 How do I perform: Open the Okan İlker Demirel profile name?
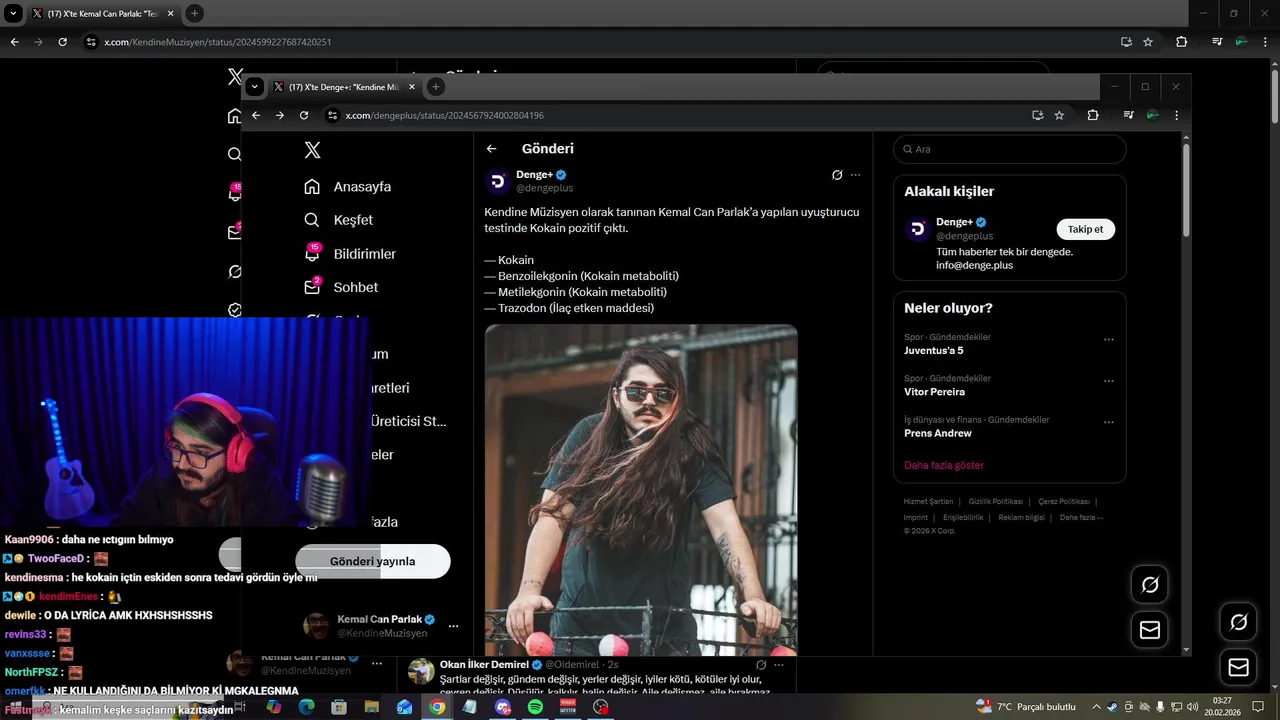(484, 665)
